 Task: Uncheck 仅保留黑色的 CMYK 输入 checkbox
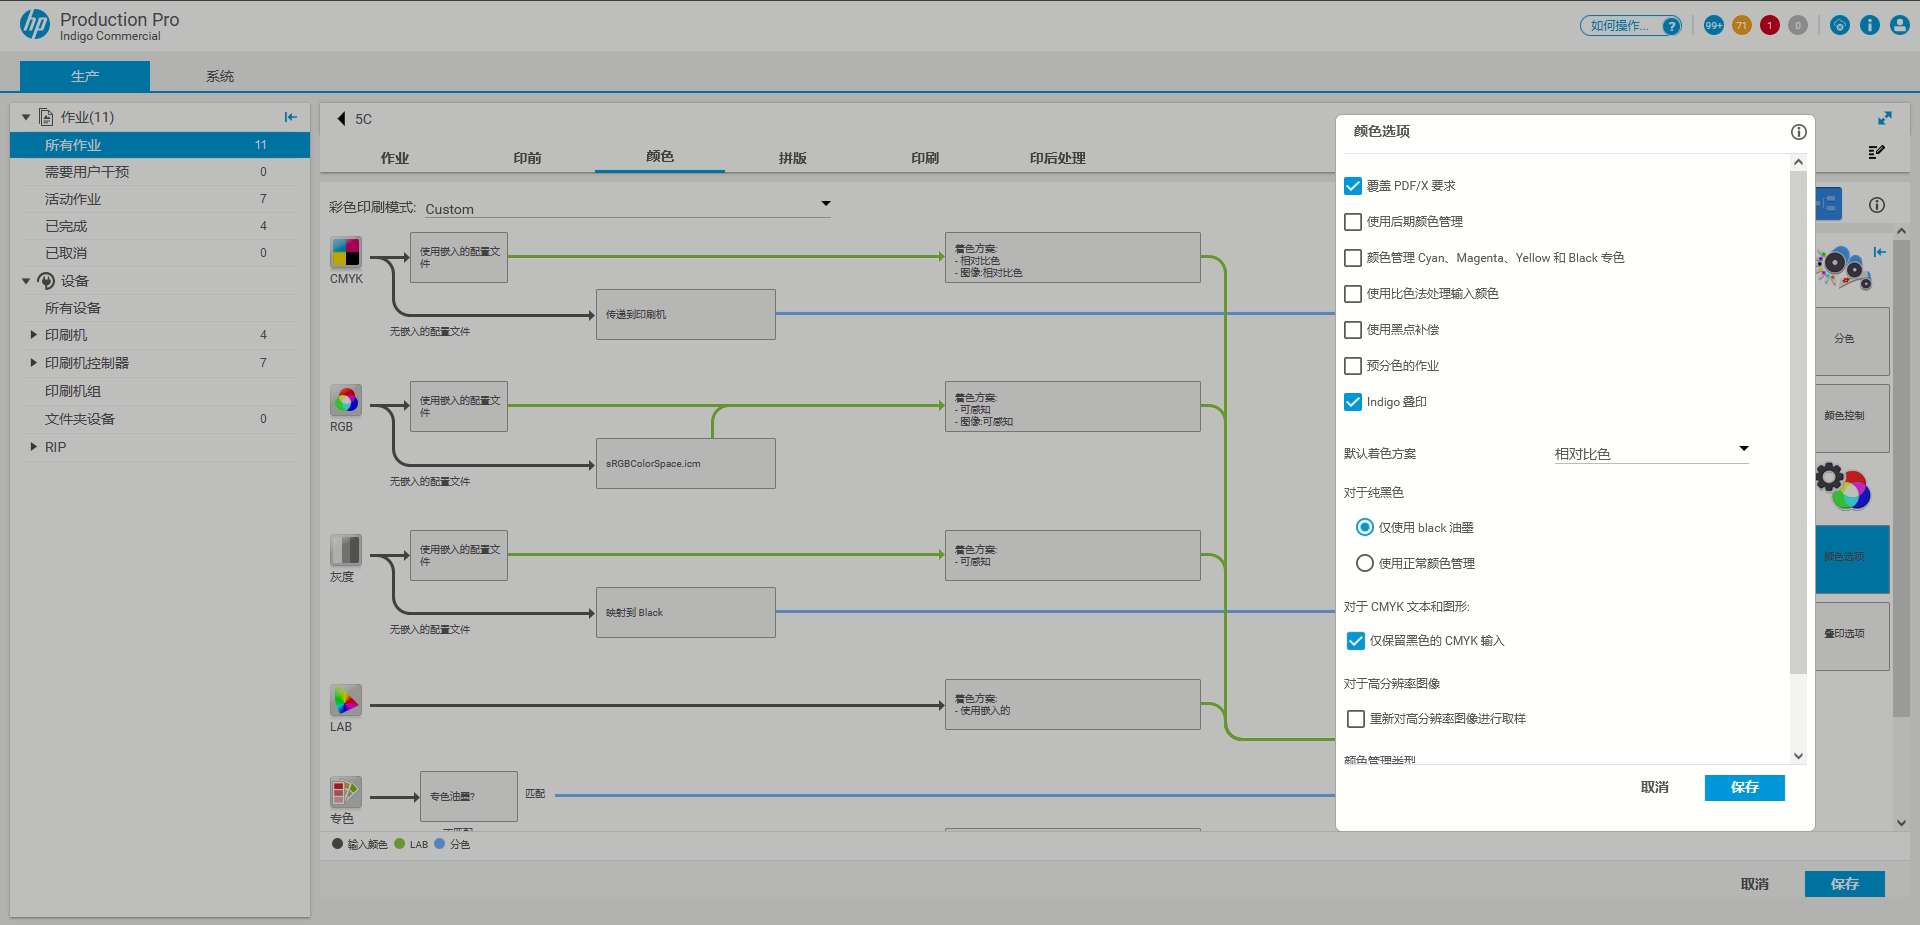1356,641
